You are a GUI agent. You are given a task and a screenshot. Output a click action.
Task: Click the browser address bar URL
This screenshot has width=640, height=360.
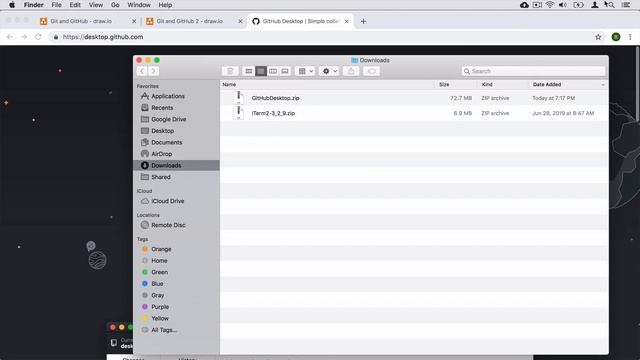(103, 37)
